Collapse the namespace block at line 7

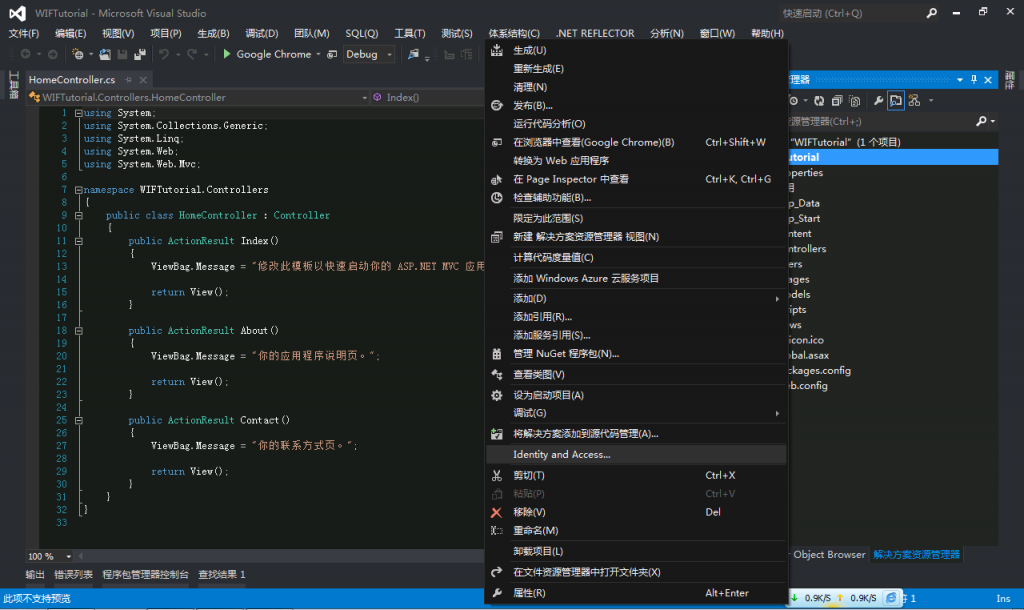(x=78, y=190)
